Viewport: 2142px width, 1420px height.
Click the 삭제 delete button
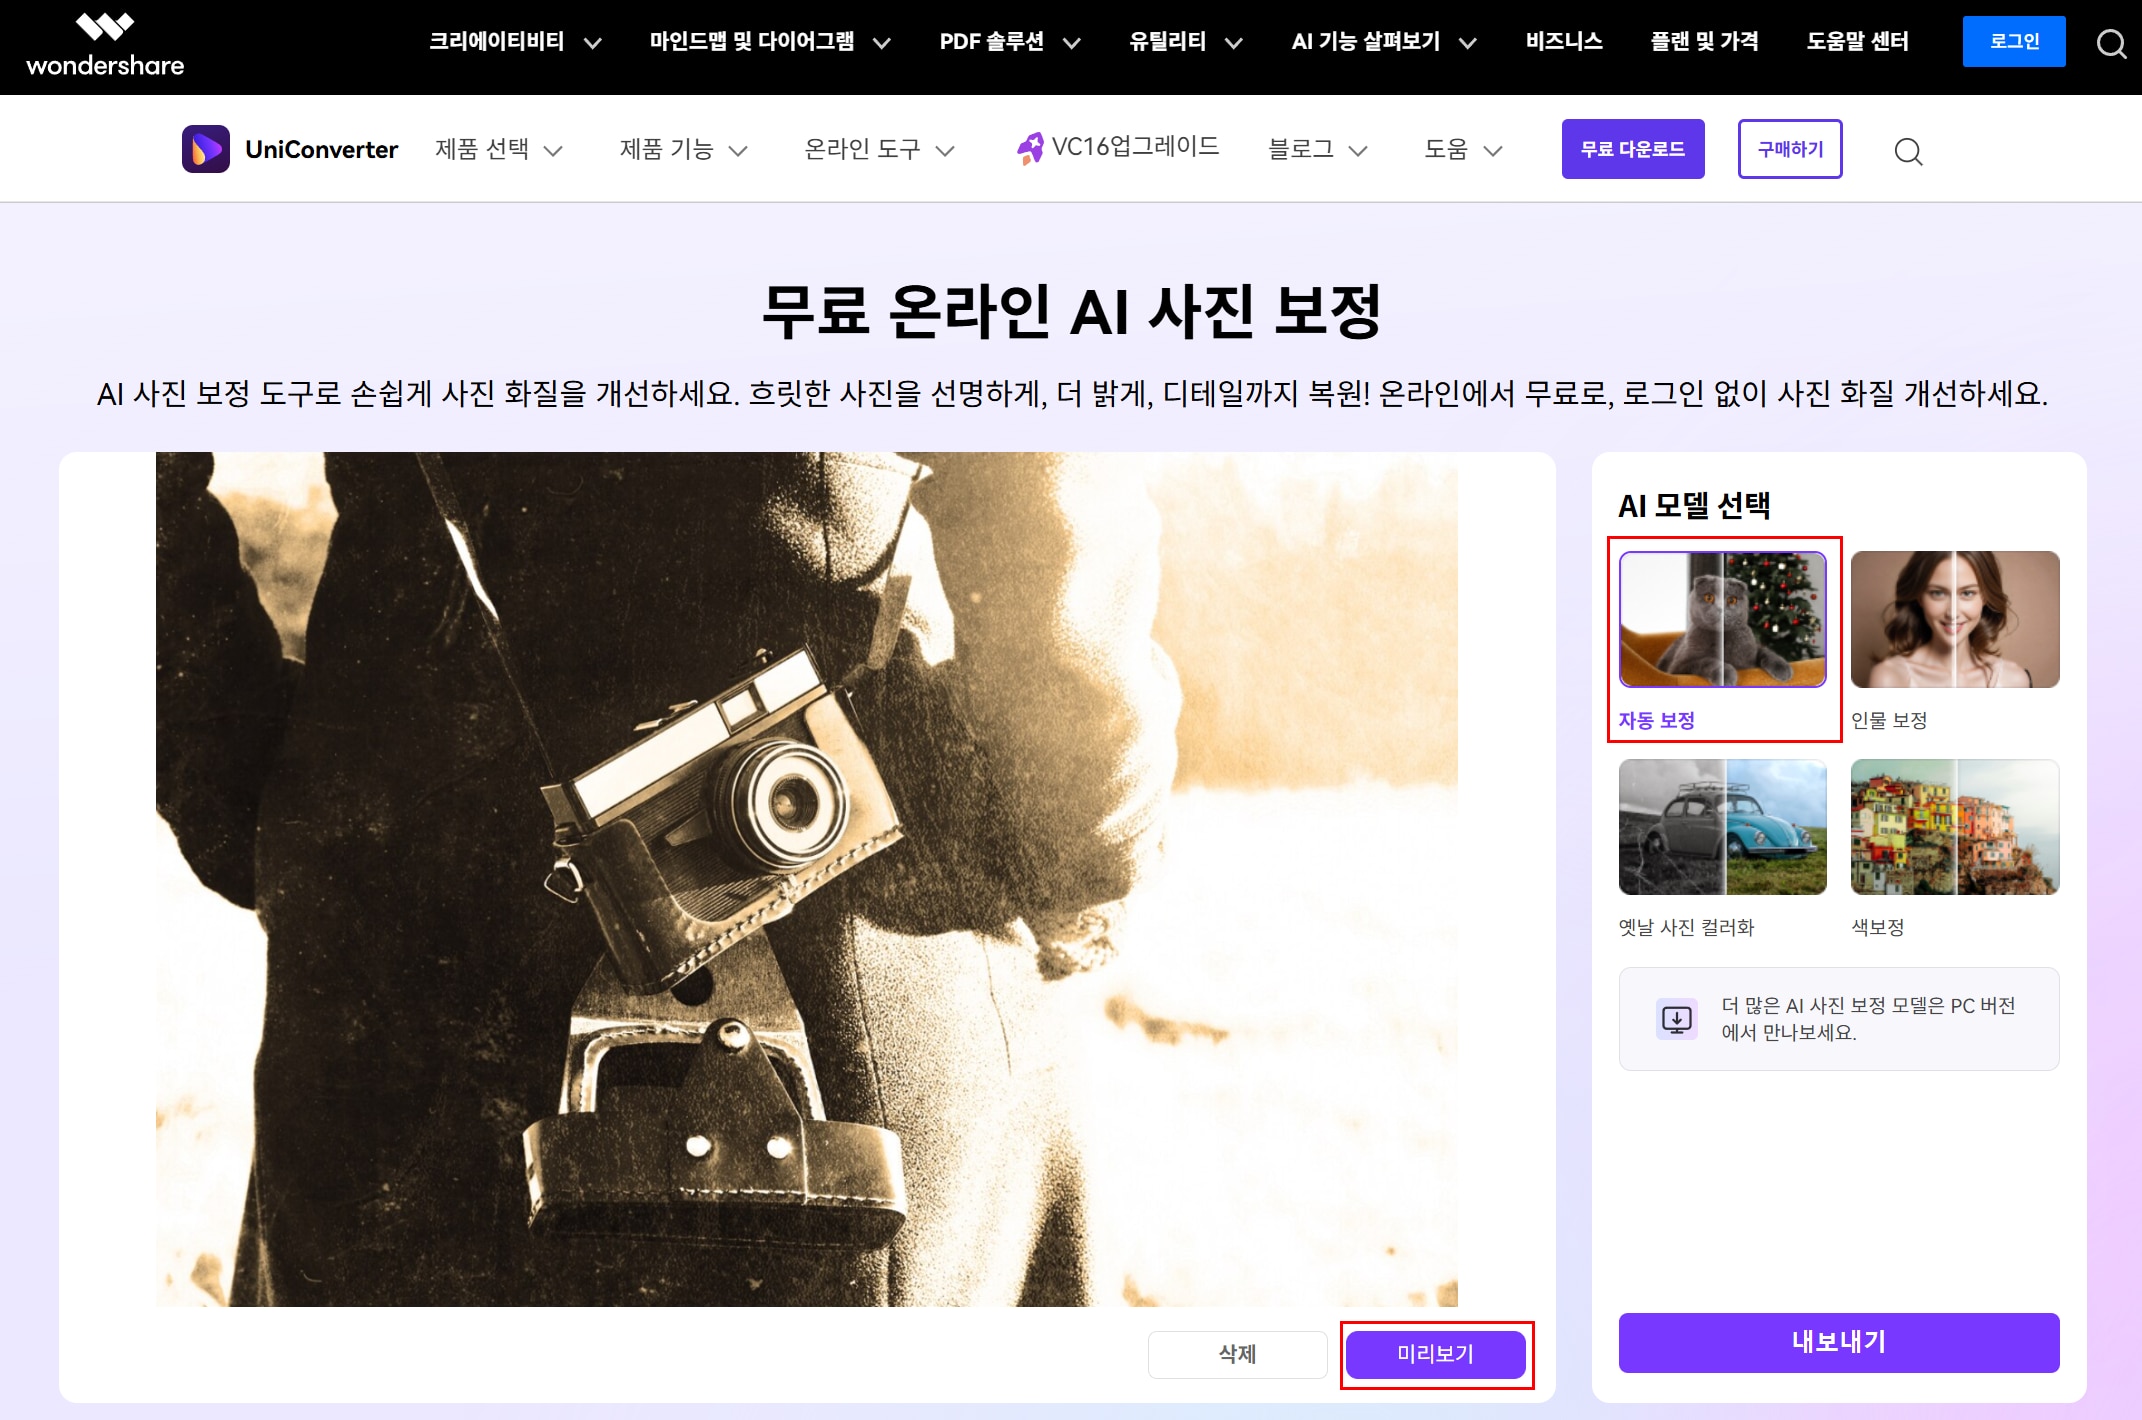point(1237,1354)
